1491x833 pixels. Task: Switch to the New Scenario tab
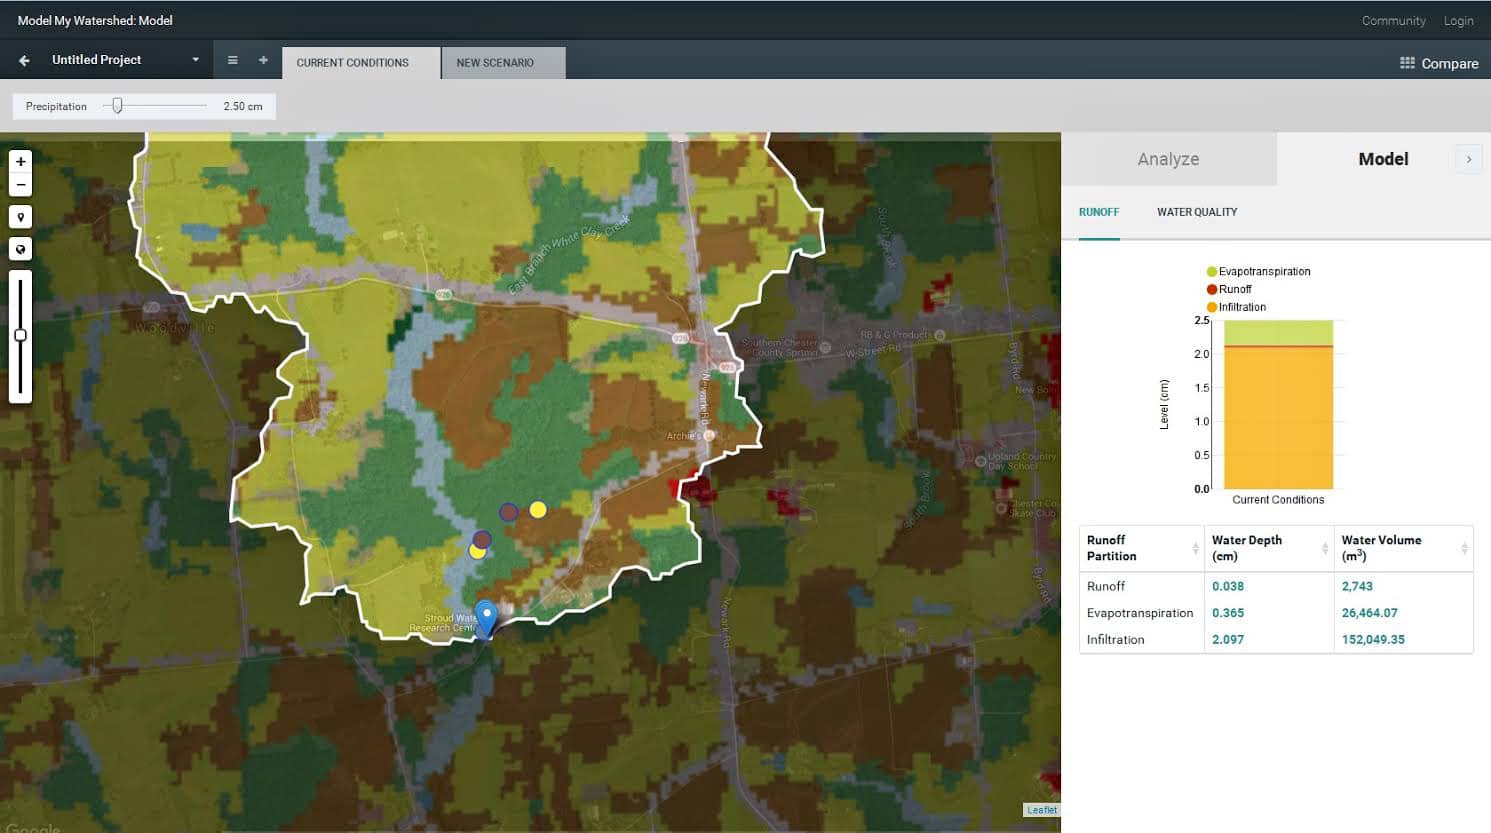tap(502, 62)
